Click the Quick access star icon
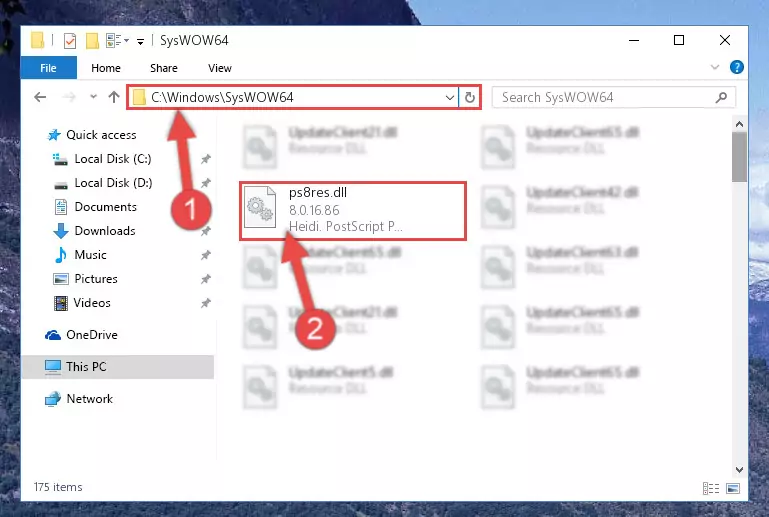This screenshot has width=769, height=517. [x=54, y=135]
